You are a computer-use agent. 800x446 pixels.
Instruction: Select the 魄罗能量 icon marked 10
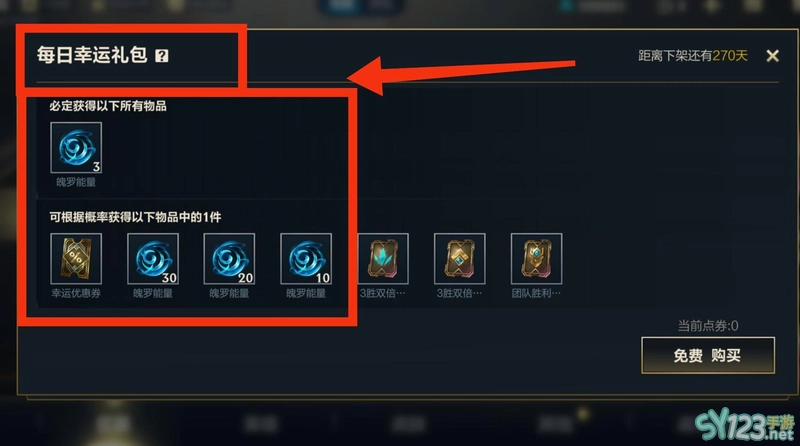[306, 259]
